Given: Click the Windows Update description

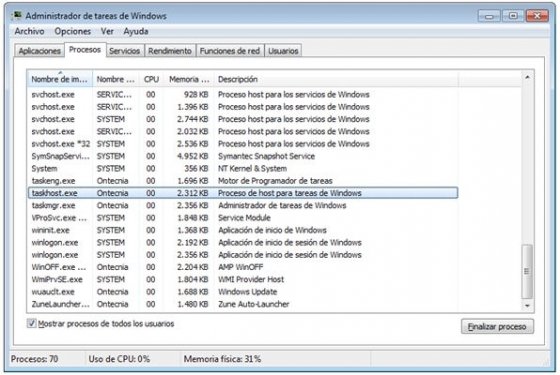Looking at the screenshot, I should click(248, 292).
